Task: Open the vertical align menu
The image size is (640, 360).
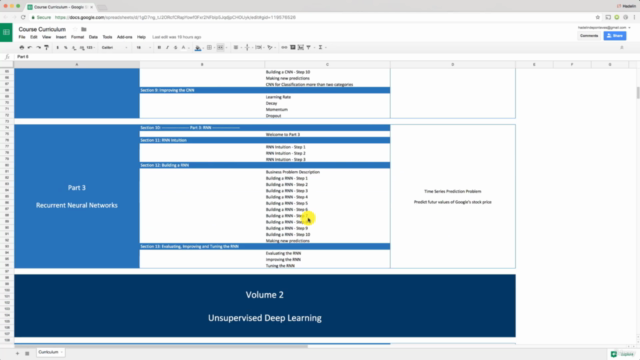Action: 247,47
